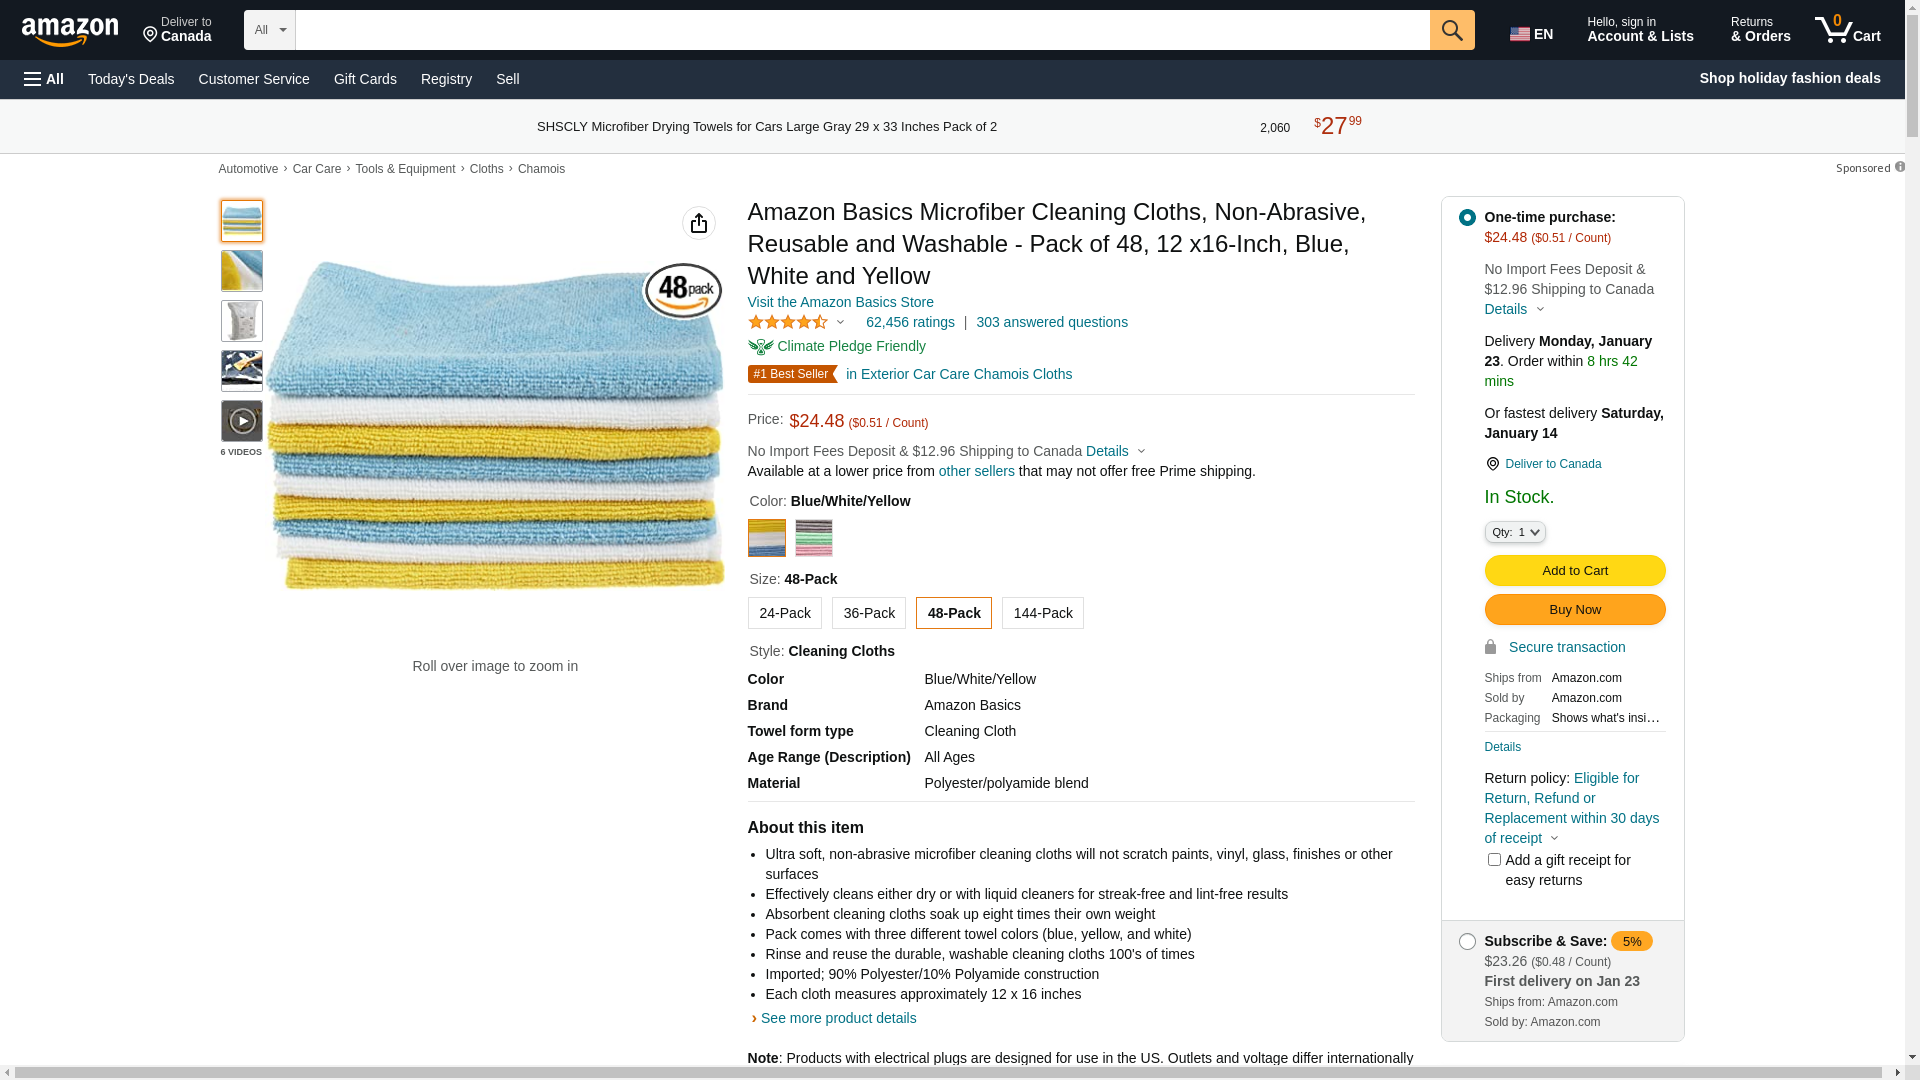Choose the pink and green color swatch
This screenshot has width=1920, height=1080.
[x=813, y=538]
